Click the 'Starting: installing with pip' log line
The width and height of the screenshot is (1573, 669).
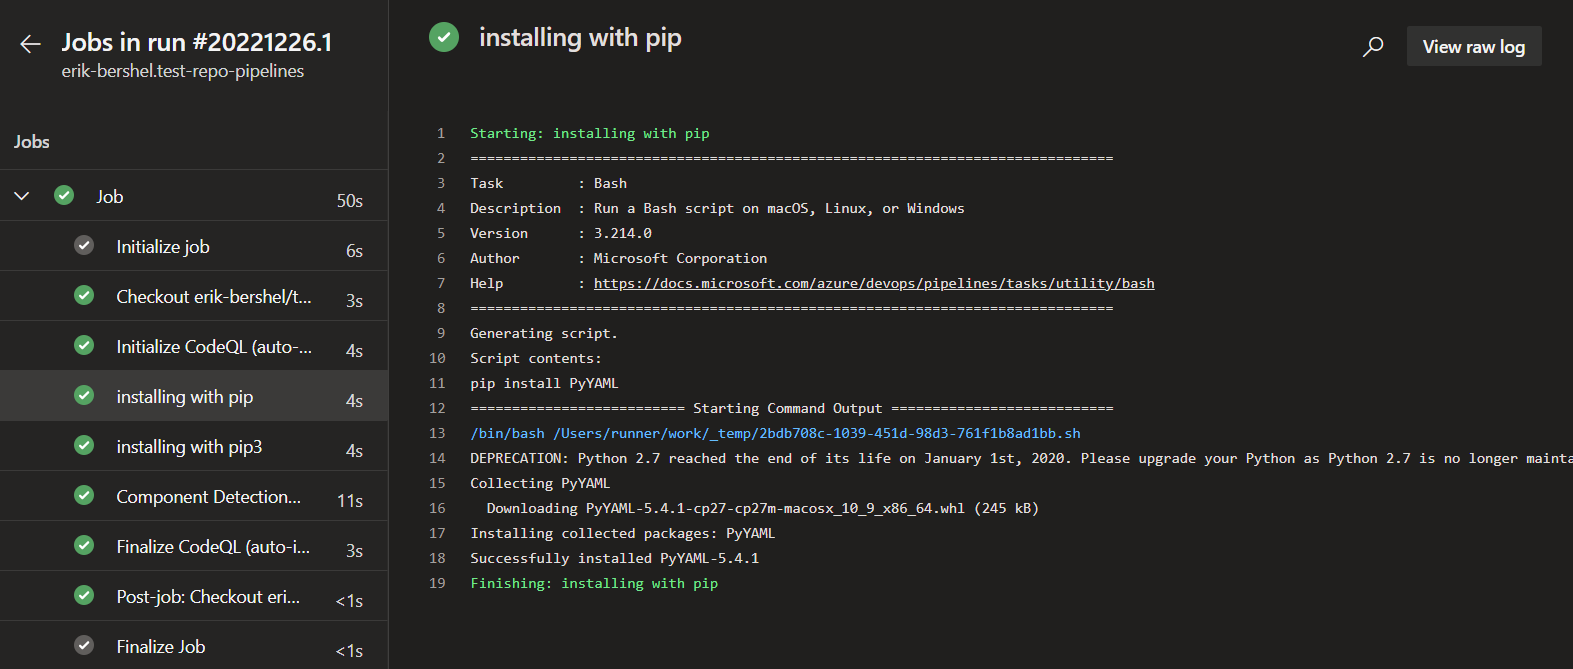pos(590,133)
